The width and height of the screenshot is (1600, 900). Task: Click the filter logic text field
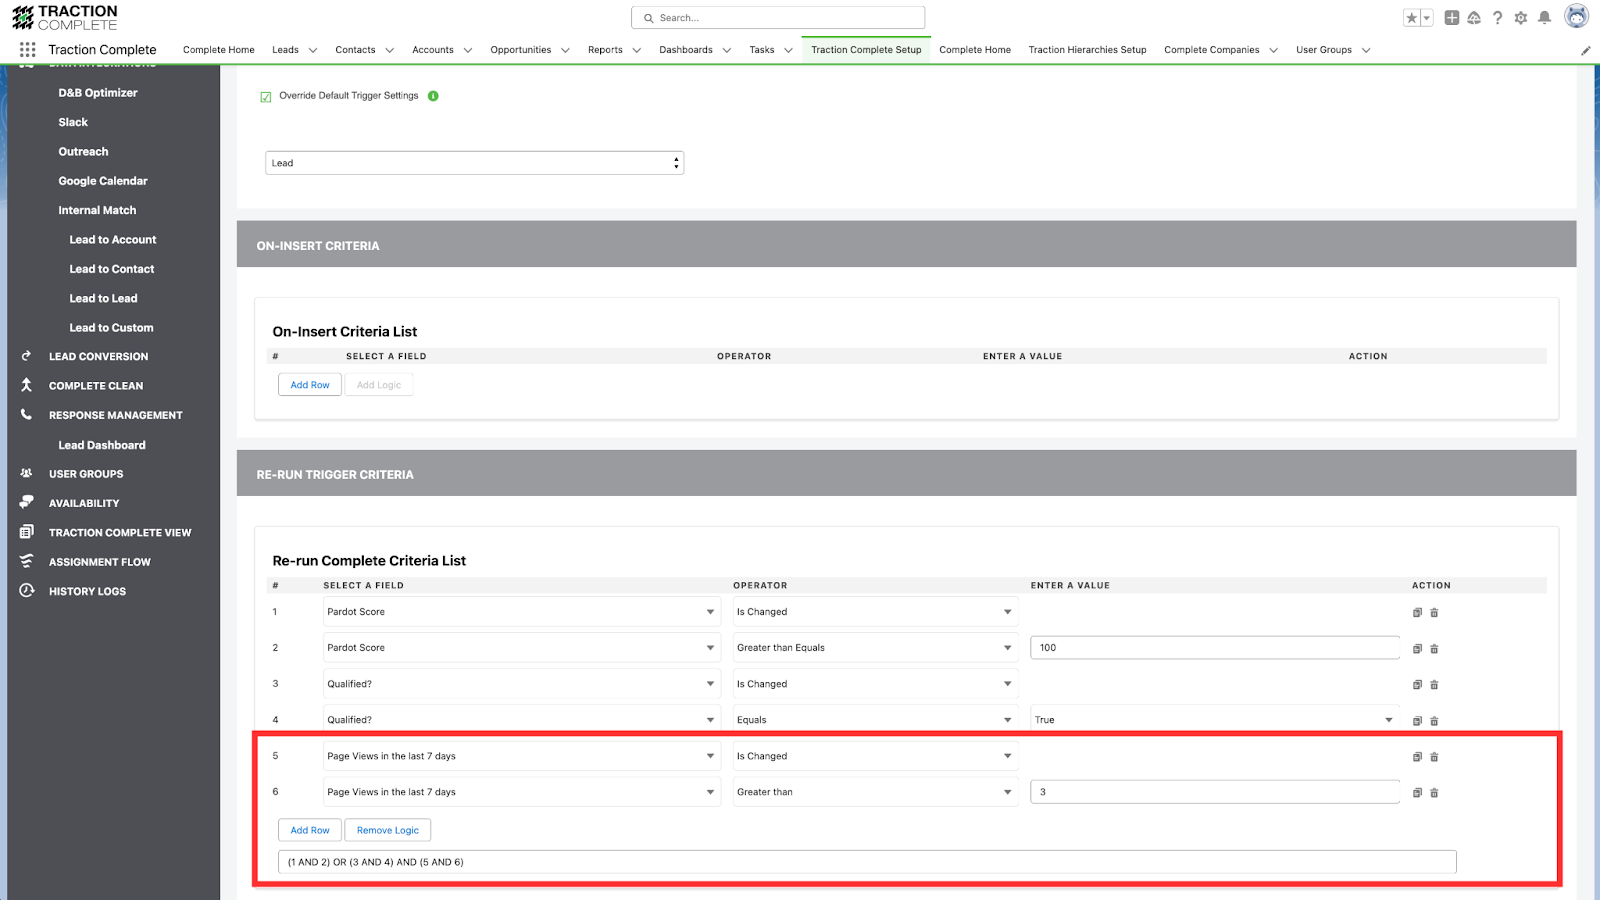point(866,862)
